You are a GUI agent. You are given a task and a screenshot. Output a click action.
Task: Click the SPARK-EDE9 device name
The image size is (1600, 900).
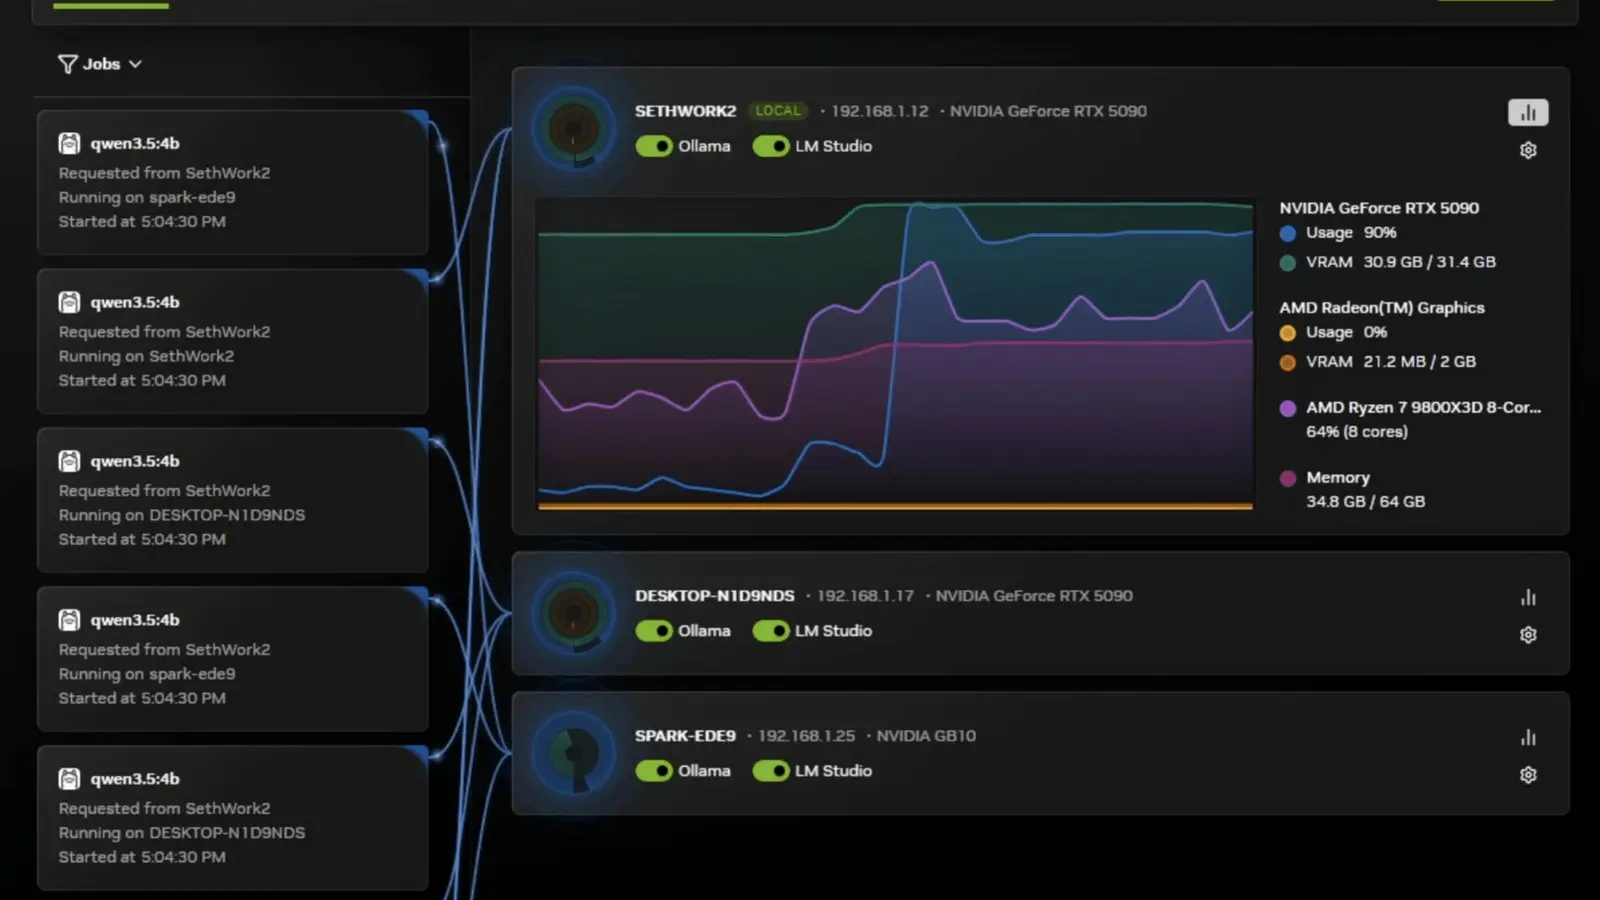685,736
